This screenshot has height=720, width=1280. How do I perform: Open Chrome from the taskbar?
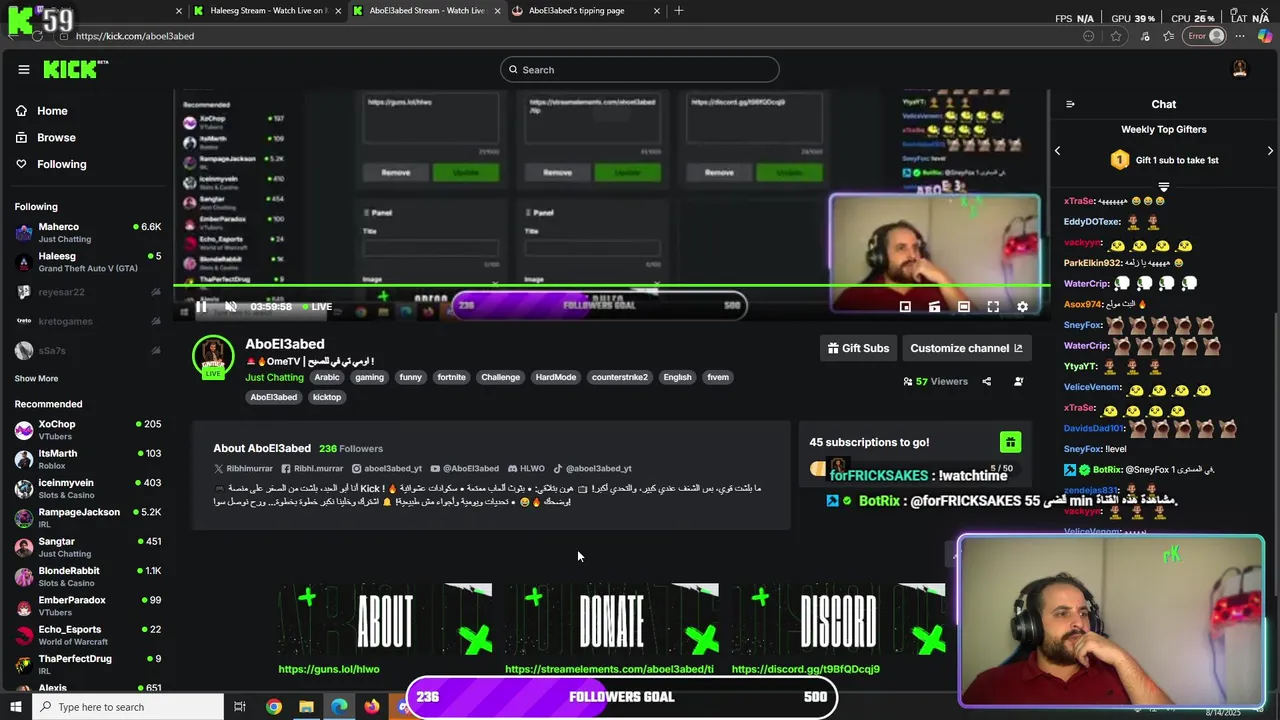tap(273, 707)
